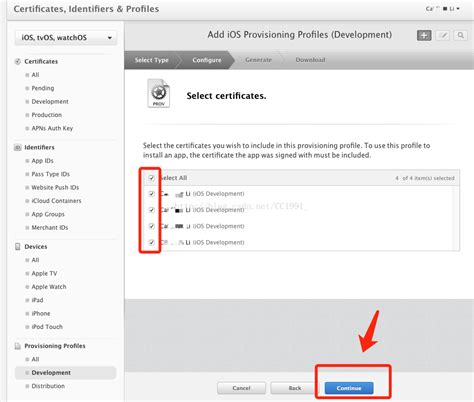Click the Certificates section icon
Image resolution: width=474 pixels, height=402 pixels.
[18, 61]
